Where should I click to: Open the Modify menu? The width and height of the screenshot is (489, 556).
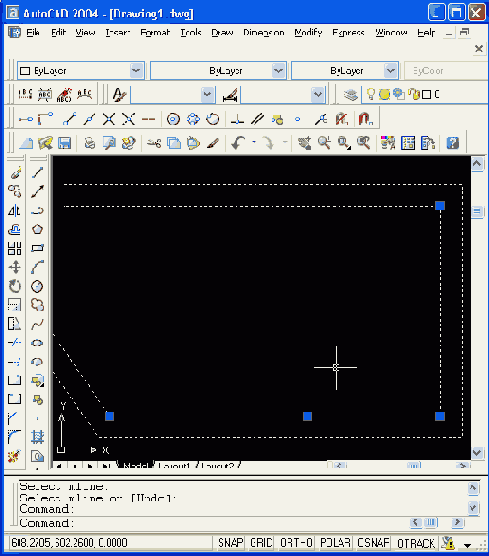[308, 32]
